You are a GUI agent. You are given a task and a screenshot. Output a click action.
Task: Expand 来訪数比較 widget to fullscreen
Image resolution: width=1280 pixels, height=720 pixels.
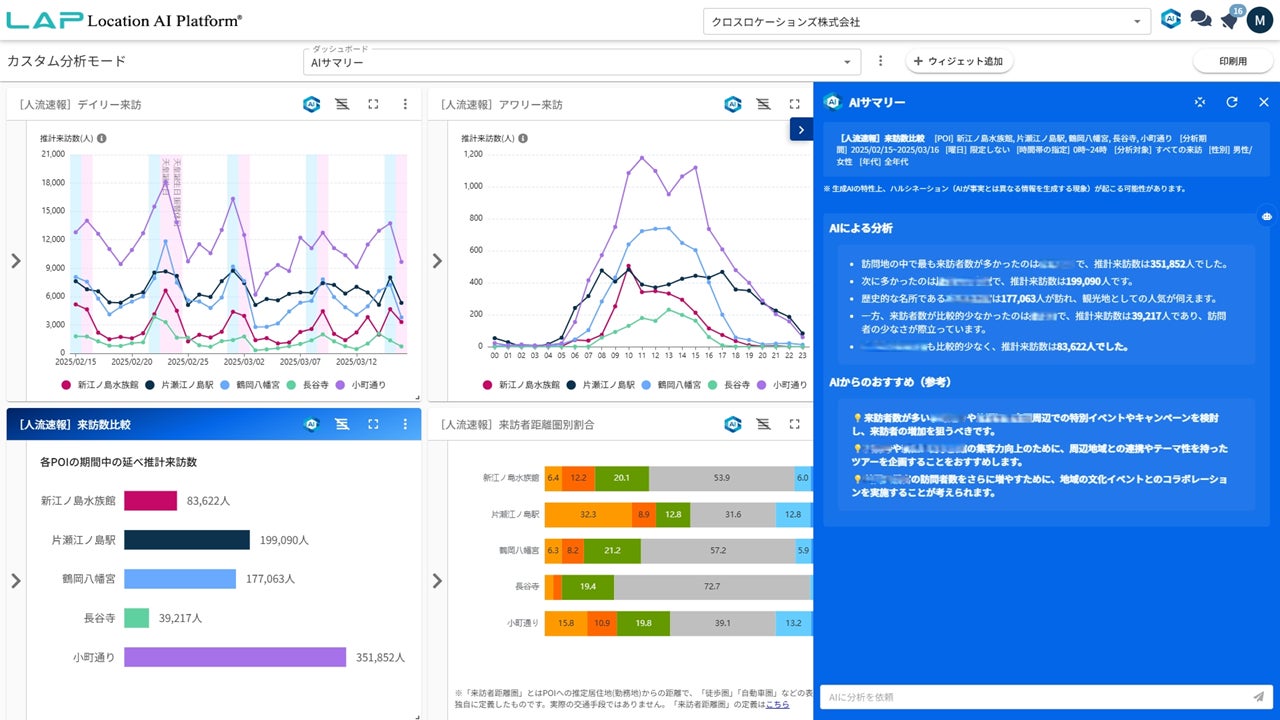coord(373,424)
